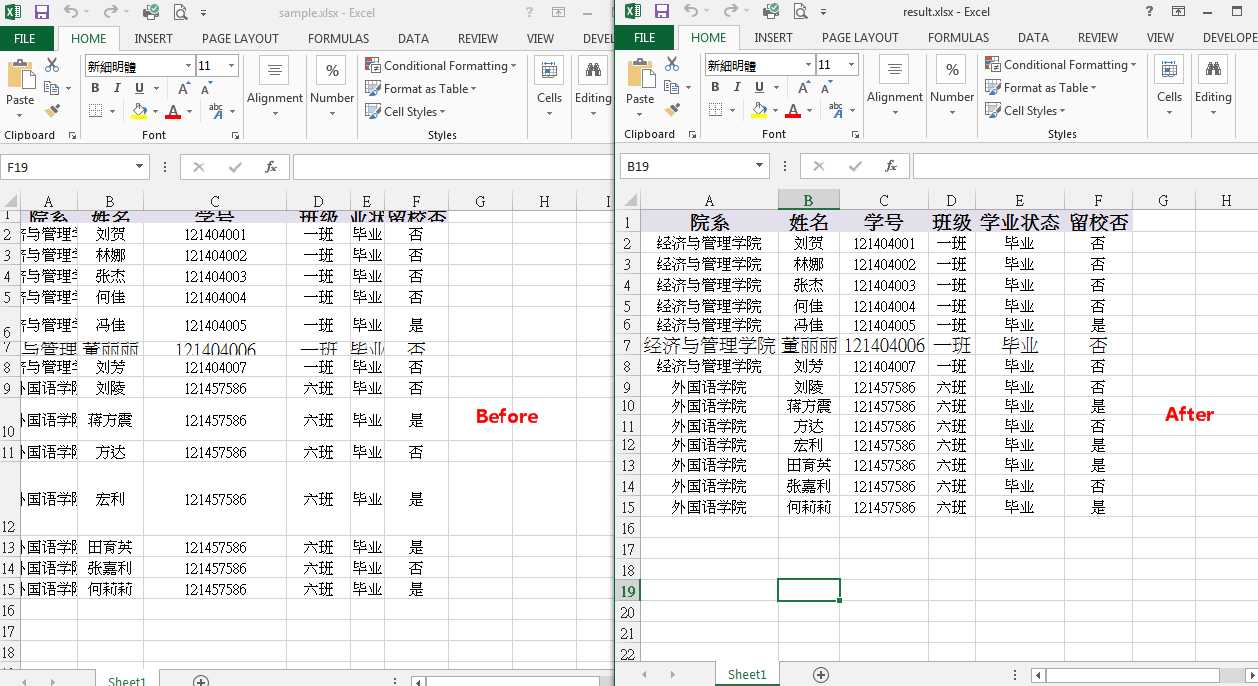
Task: Switch to PAGE LAYOUT tab in result.xlsx
Action: point(860,38)
